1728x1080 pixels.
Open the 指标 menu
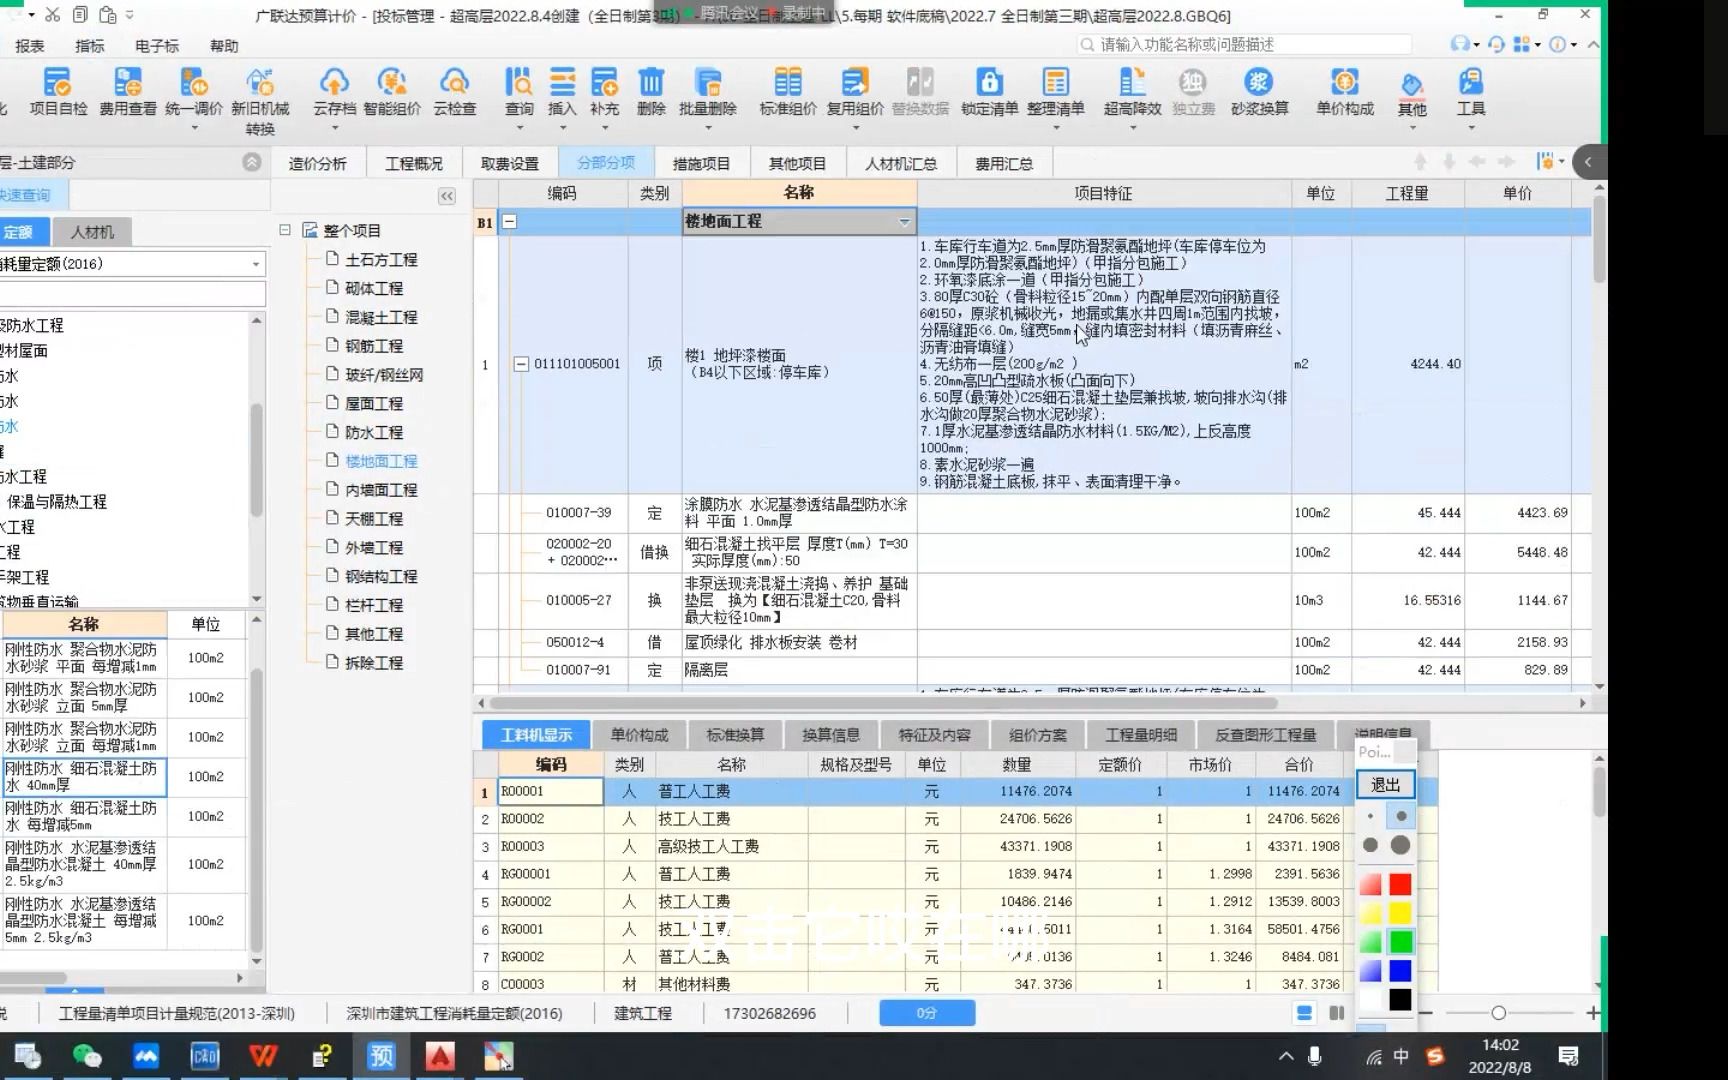tap(90, 46)
